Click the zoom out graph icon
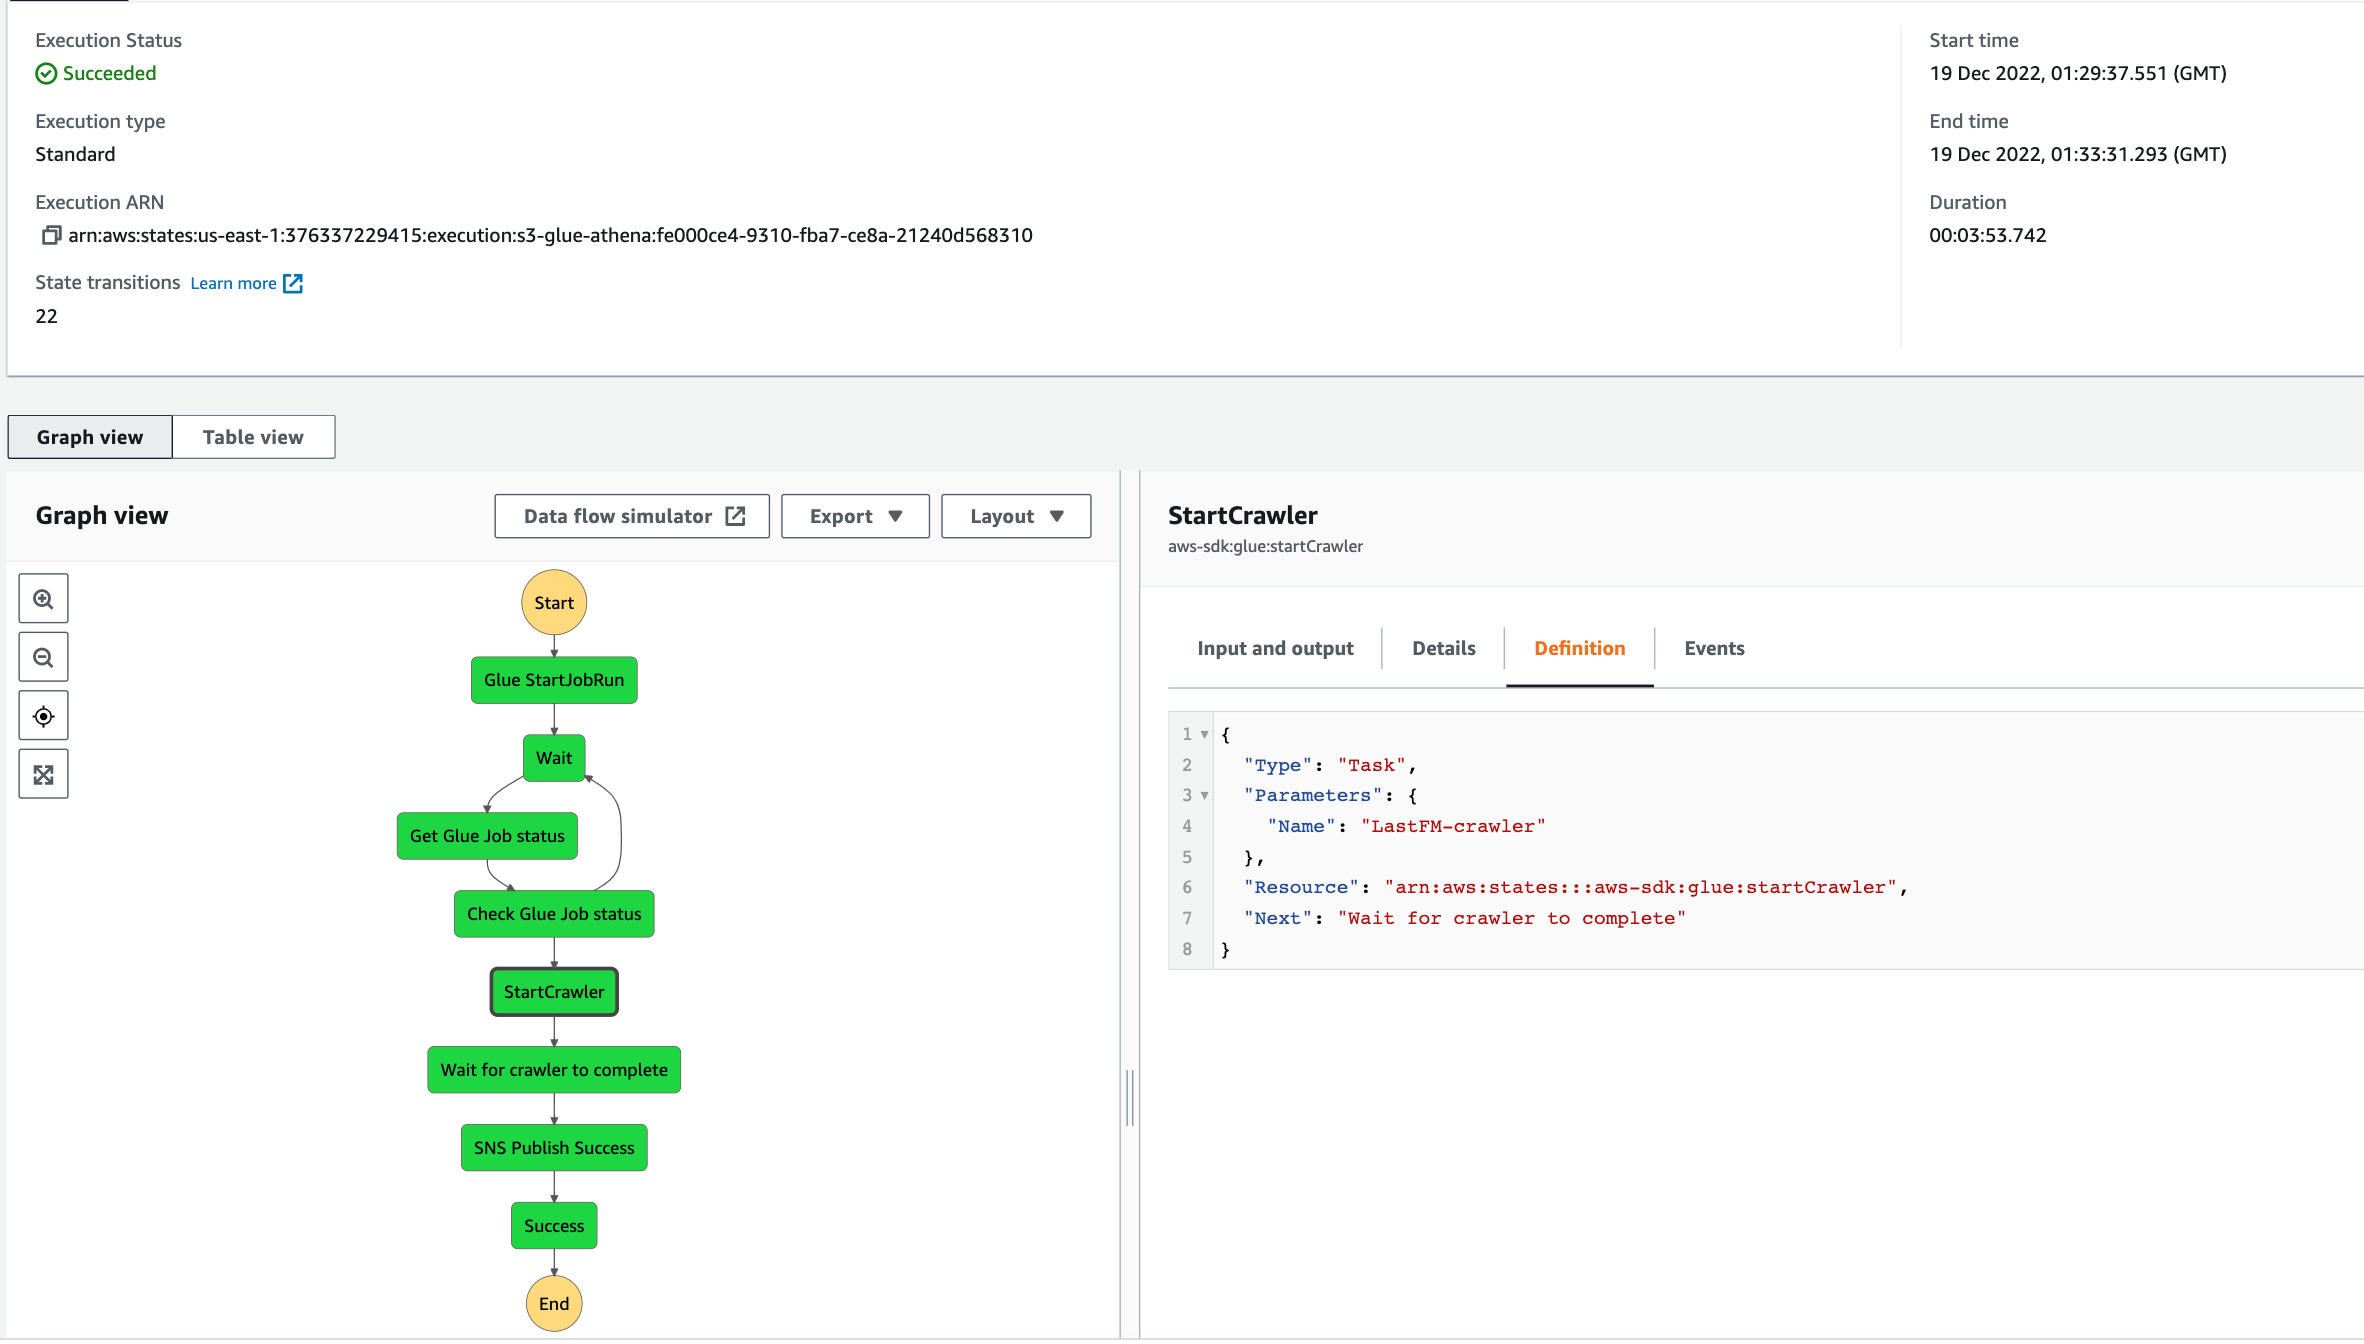 coord(43,657)
